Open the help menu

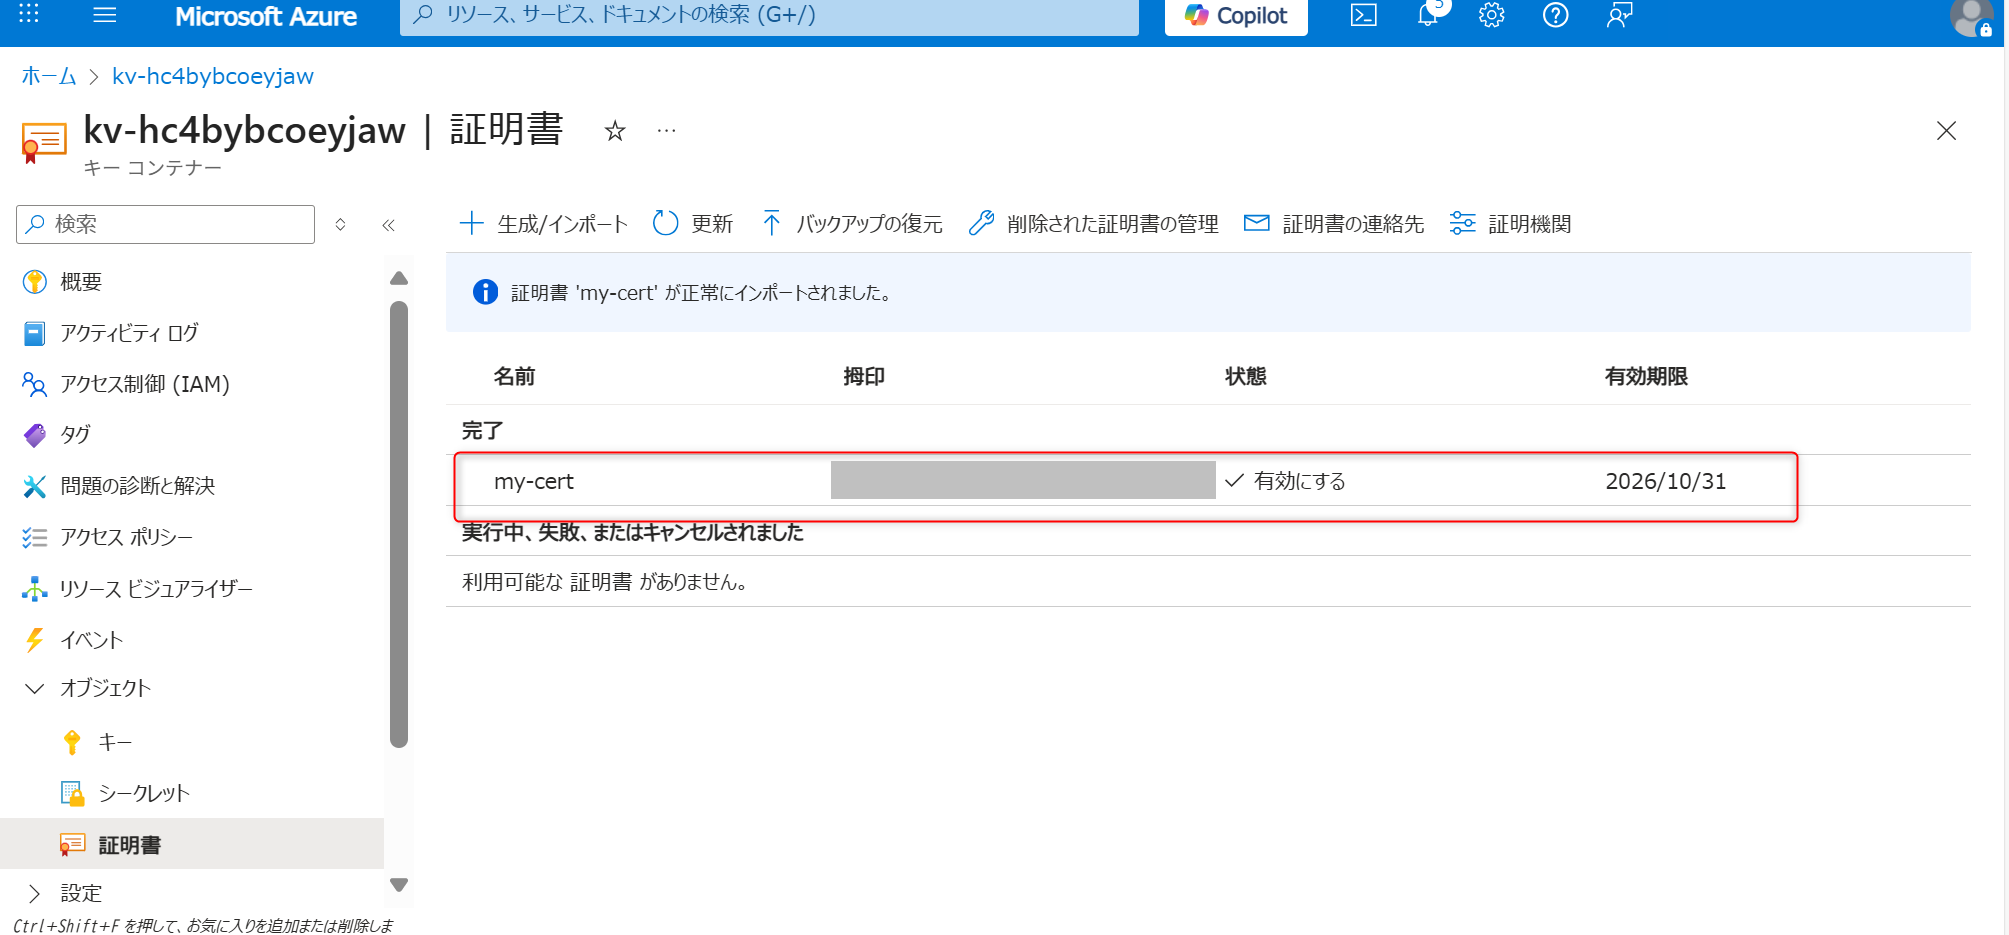[x=1555, y=15]
